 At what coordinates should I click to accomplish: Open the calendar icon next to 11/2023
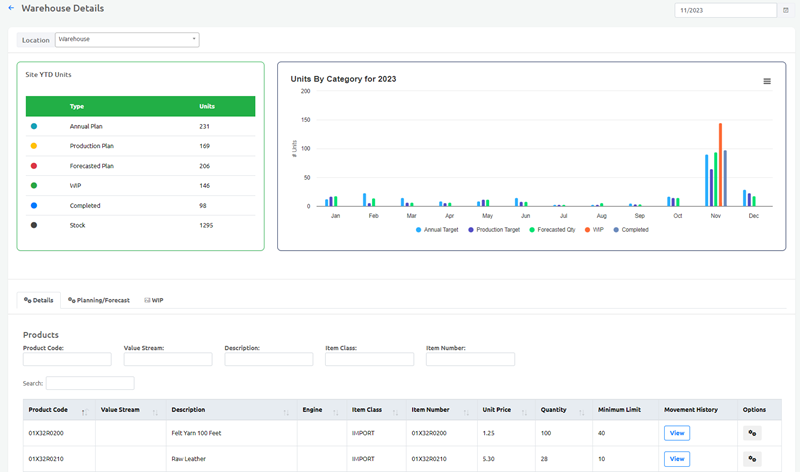click(x=786, y=10)
